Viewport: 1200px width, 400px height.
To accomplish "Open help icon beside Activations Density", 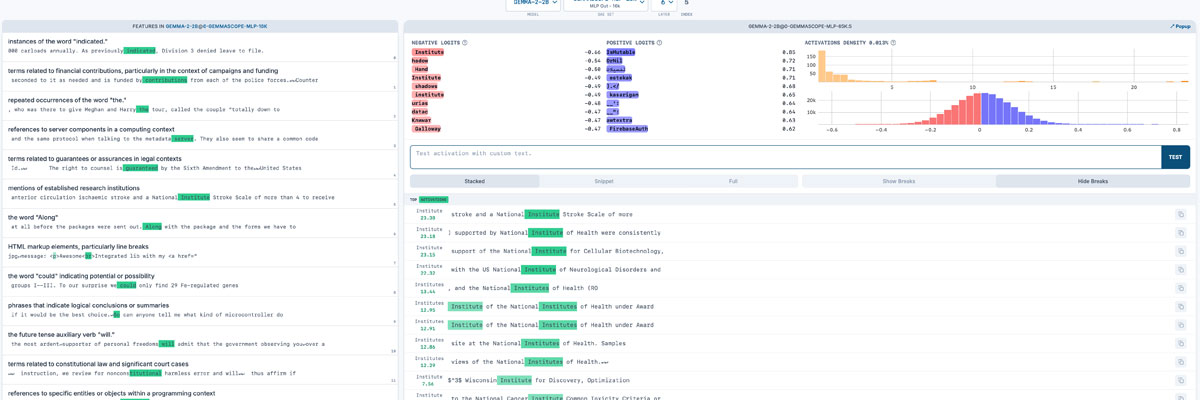I will pos(893,43).
